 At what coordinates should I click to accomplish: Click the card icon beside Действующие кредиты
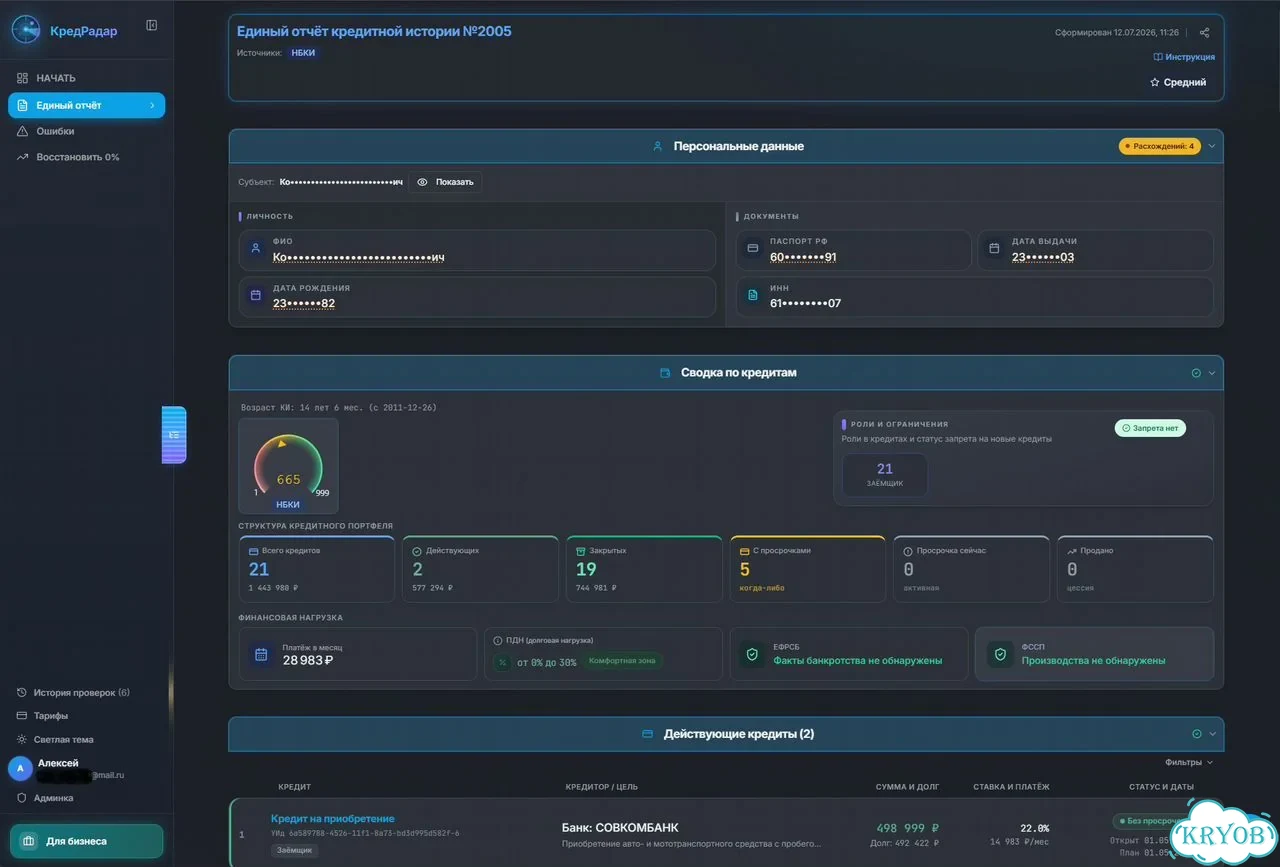tap(647, 734)
